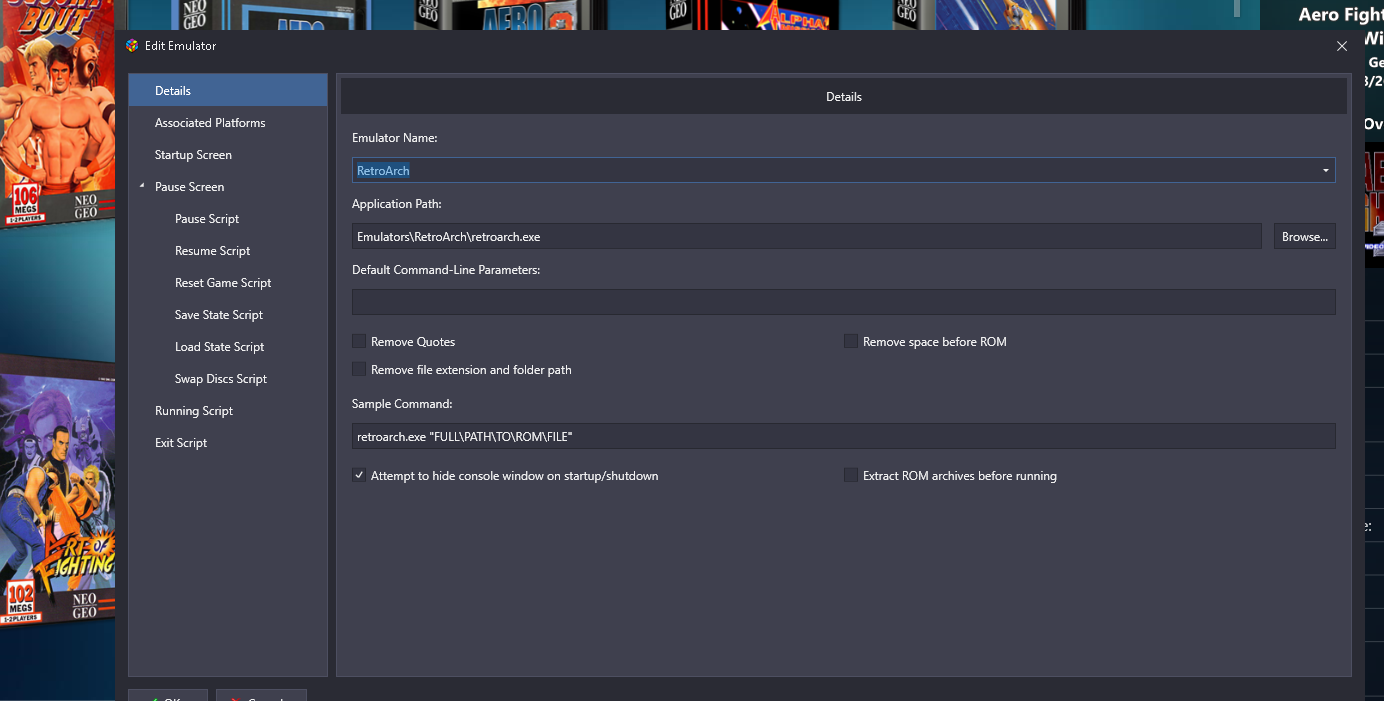Uncheck Attempt to hide console window option
Screen dimensions: 1384x701
click(359, 475)
